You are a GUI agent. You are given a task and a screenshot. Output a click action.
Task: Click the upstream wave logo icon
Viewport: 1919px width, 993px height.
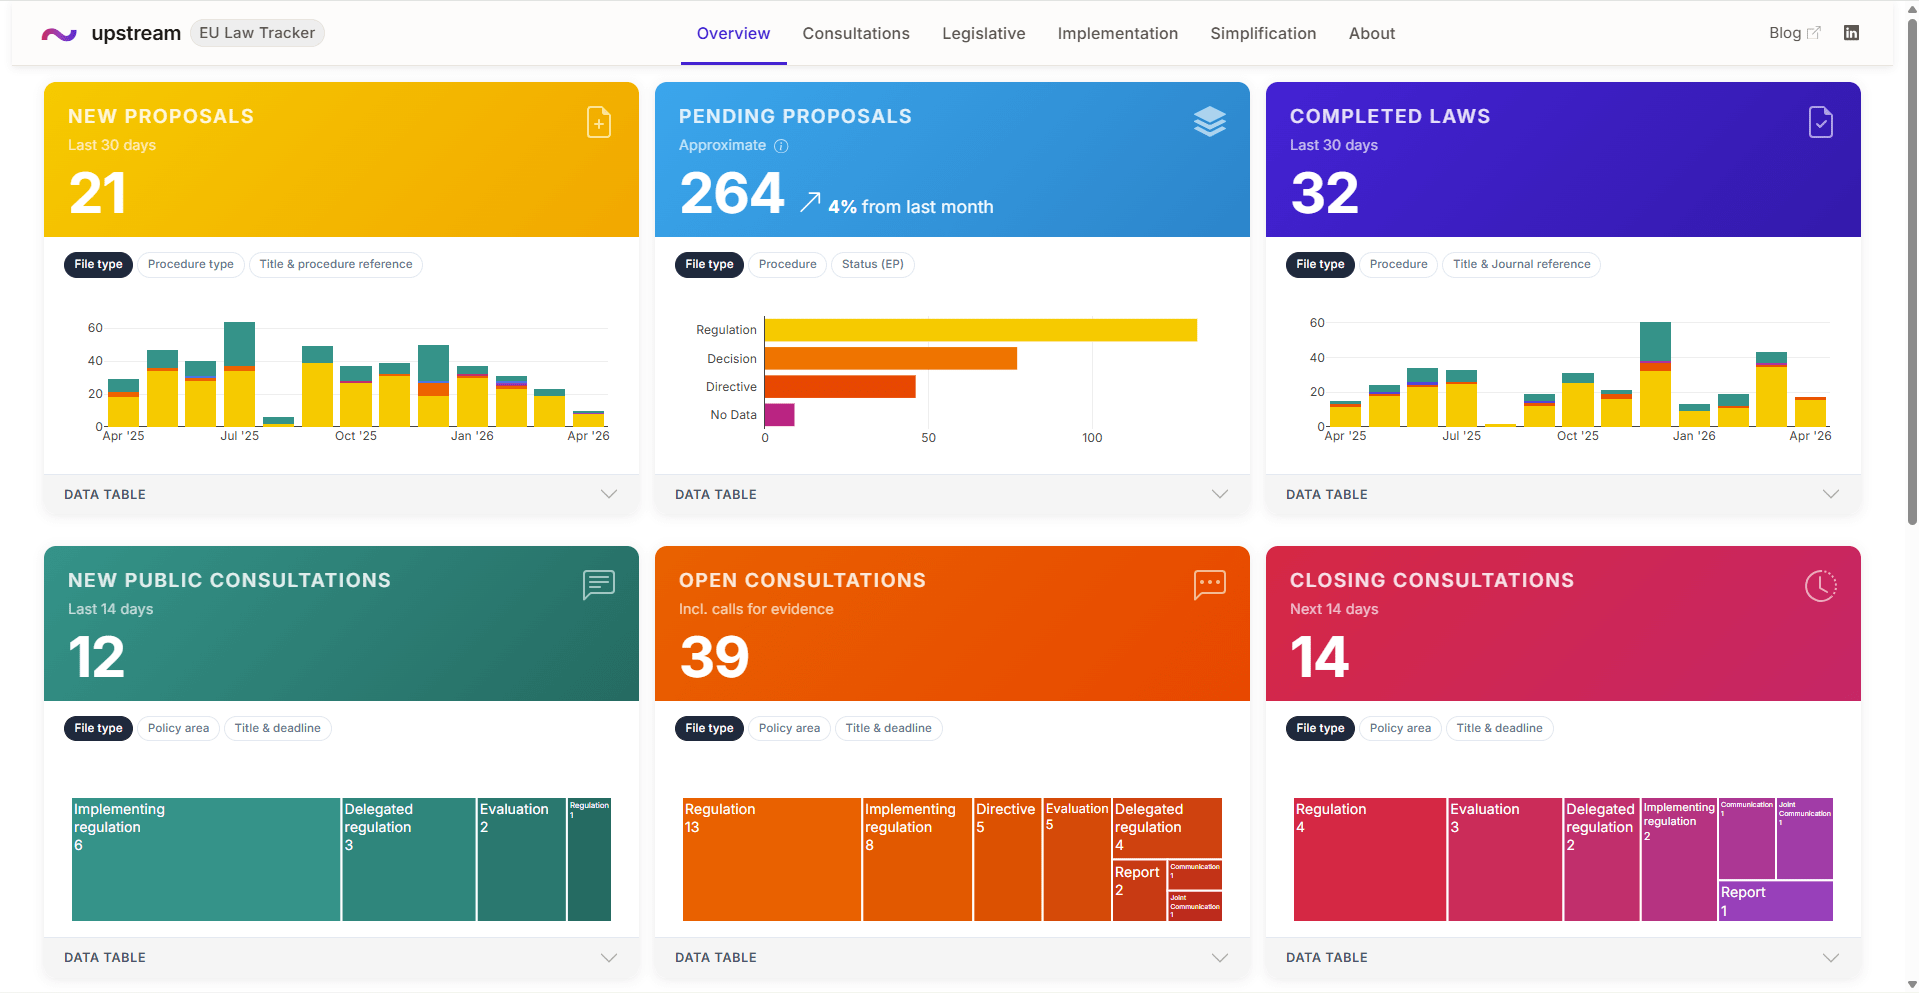pos(59,34)
